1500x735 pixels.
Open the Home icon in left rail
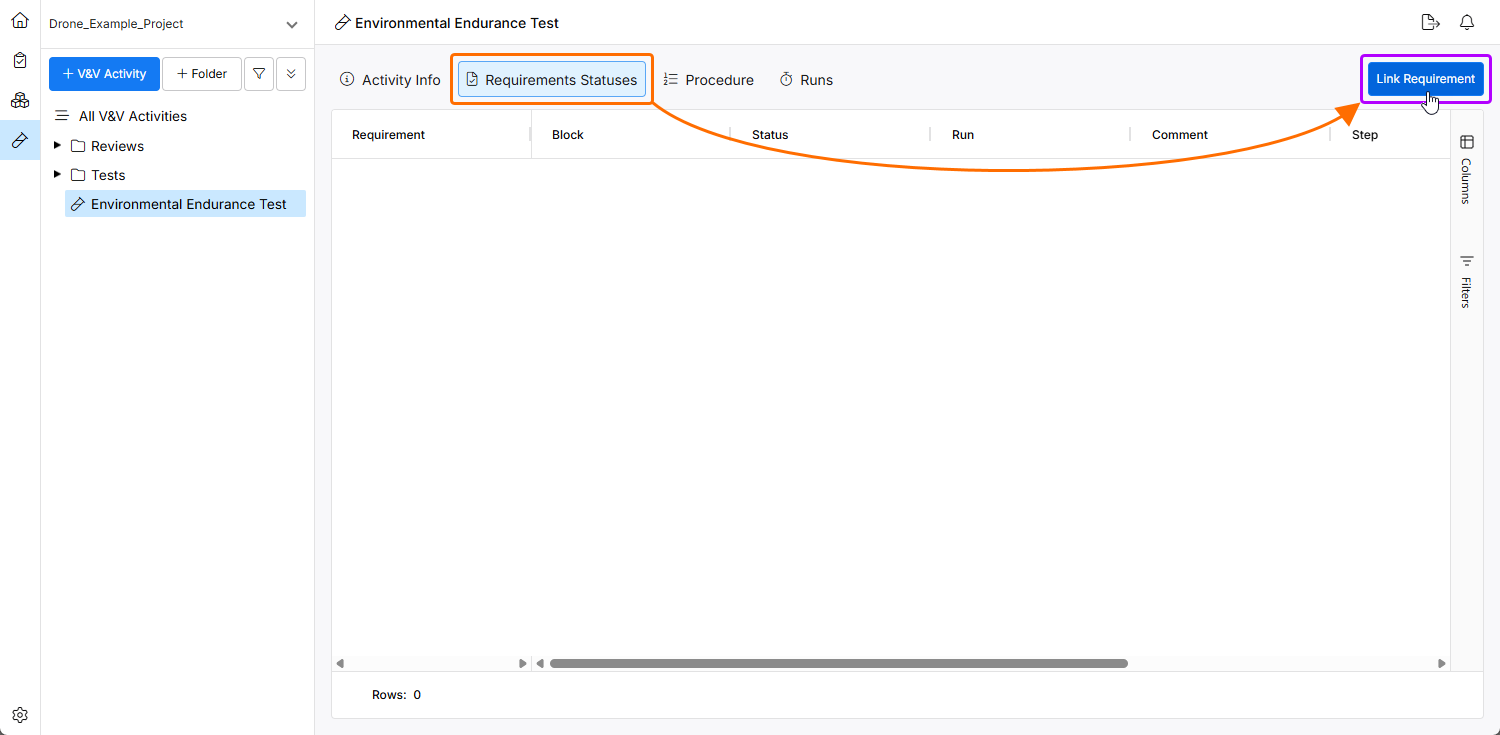coord(20,20)
